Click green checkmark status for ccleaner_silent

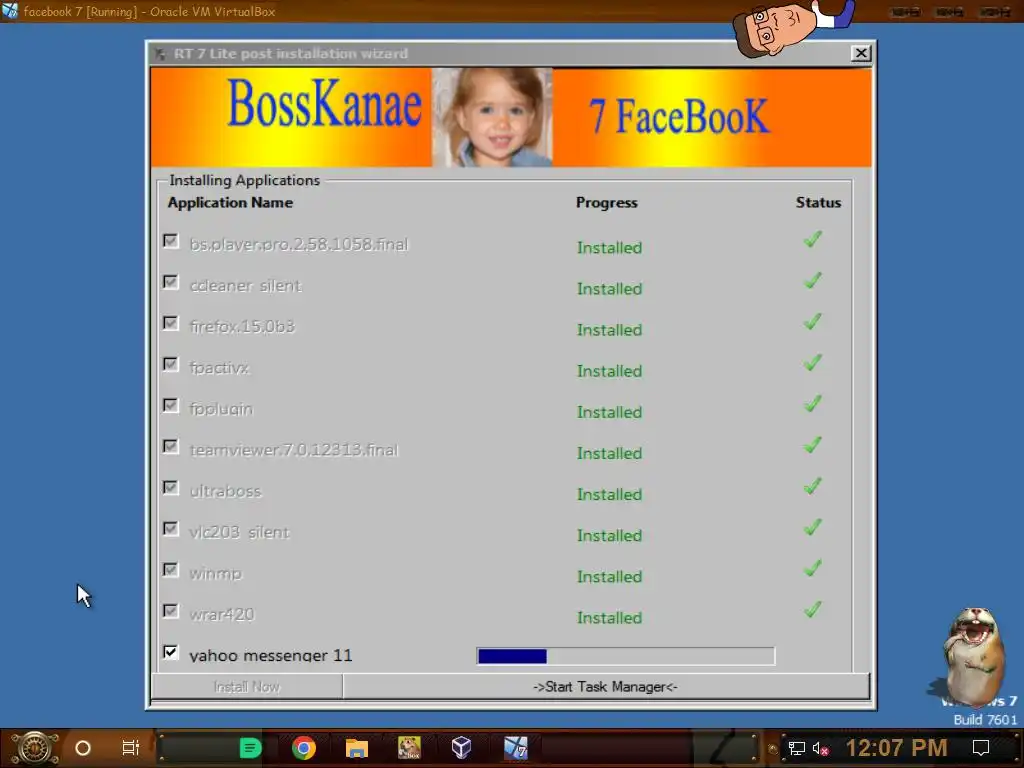812,281
